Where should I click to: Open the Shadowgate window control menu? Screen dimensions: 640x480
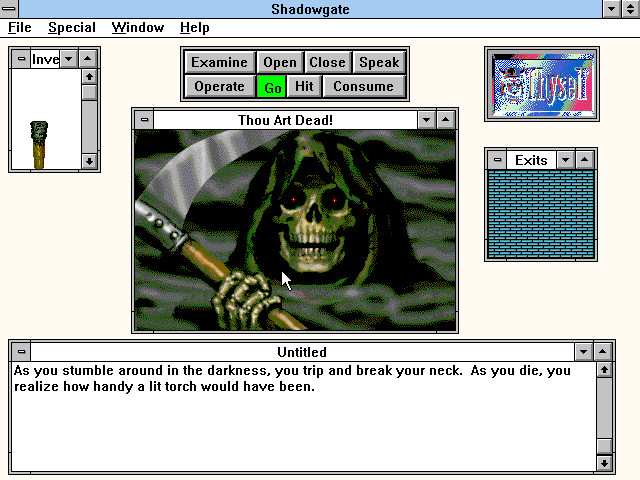coord(9,9)
